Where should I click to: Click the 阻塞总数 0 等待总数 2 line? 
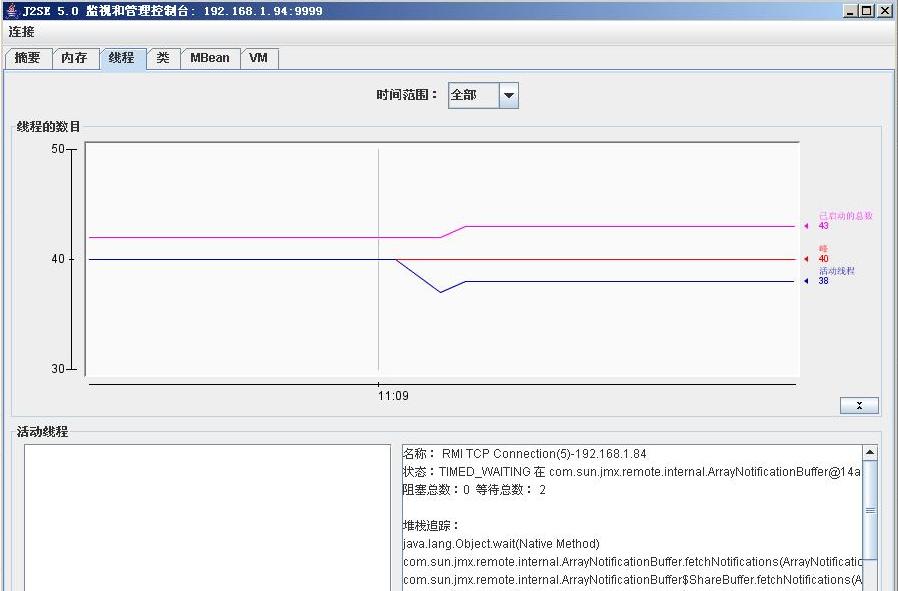474,490
